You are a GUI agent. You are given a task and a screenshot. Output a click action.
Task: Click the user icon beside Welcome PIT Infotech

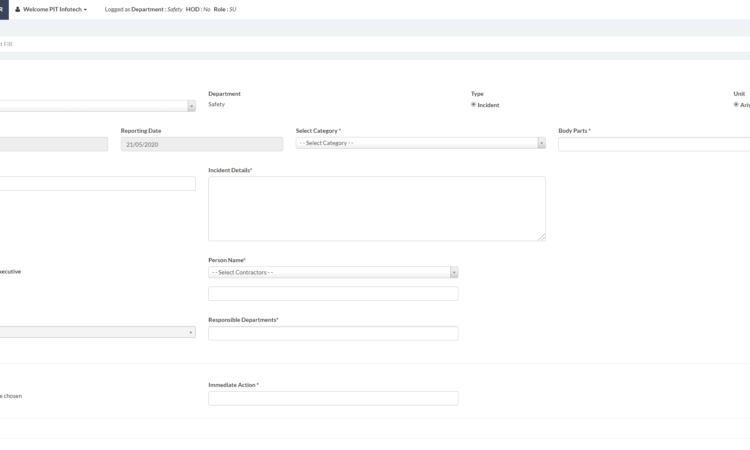click(17, 9)
